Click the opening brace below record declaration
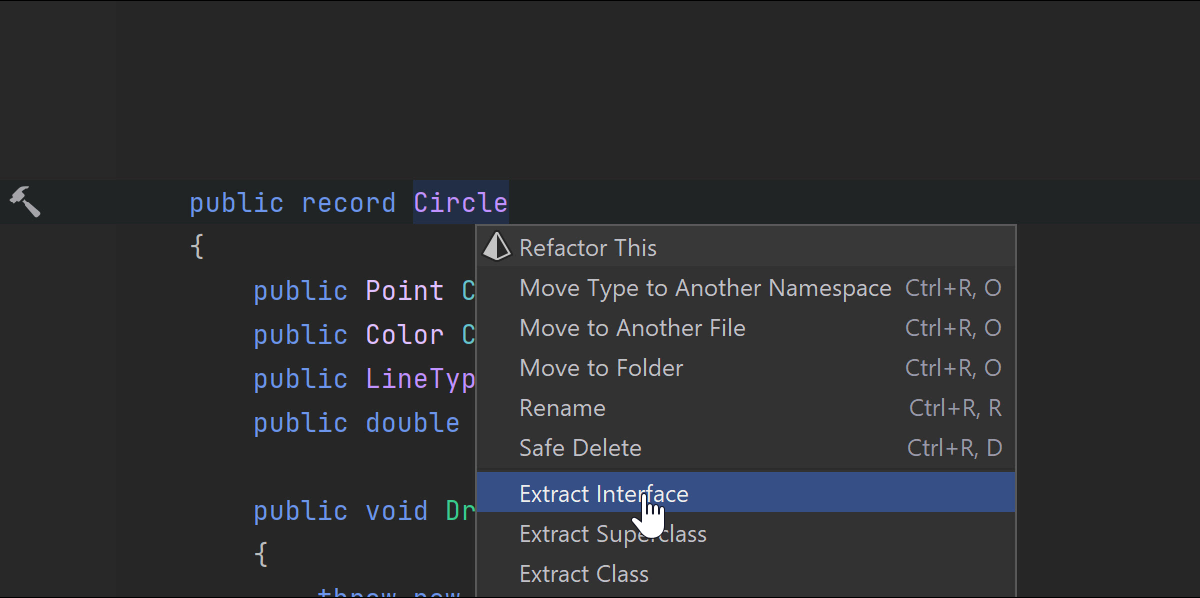 [197, 246]
